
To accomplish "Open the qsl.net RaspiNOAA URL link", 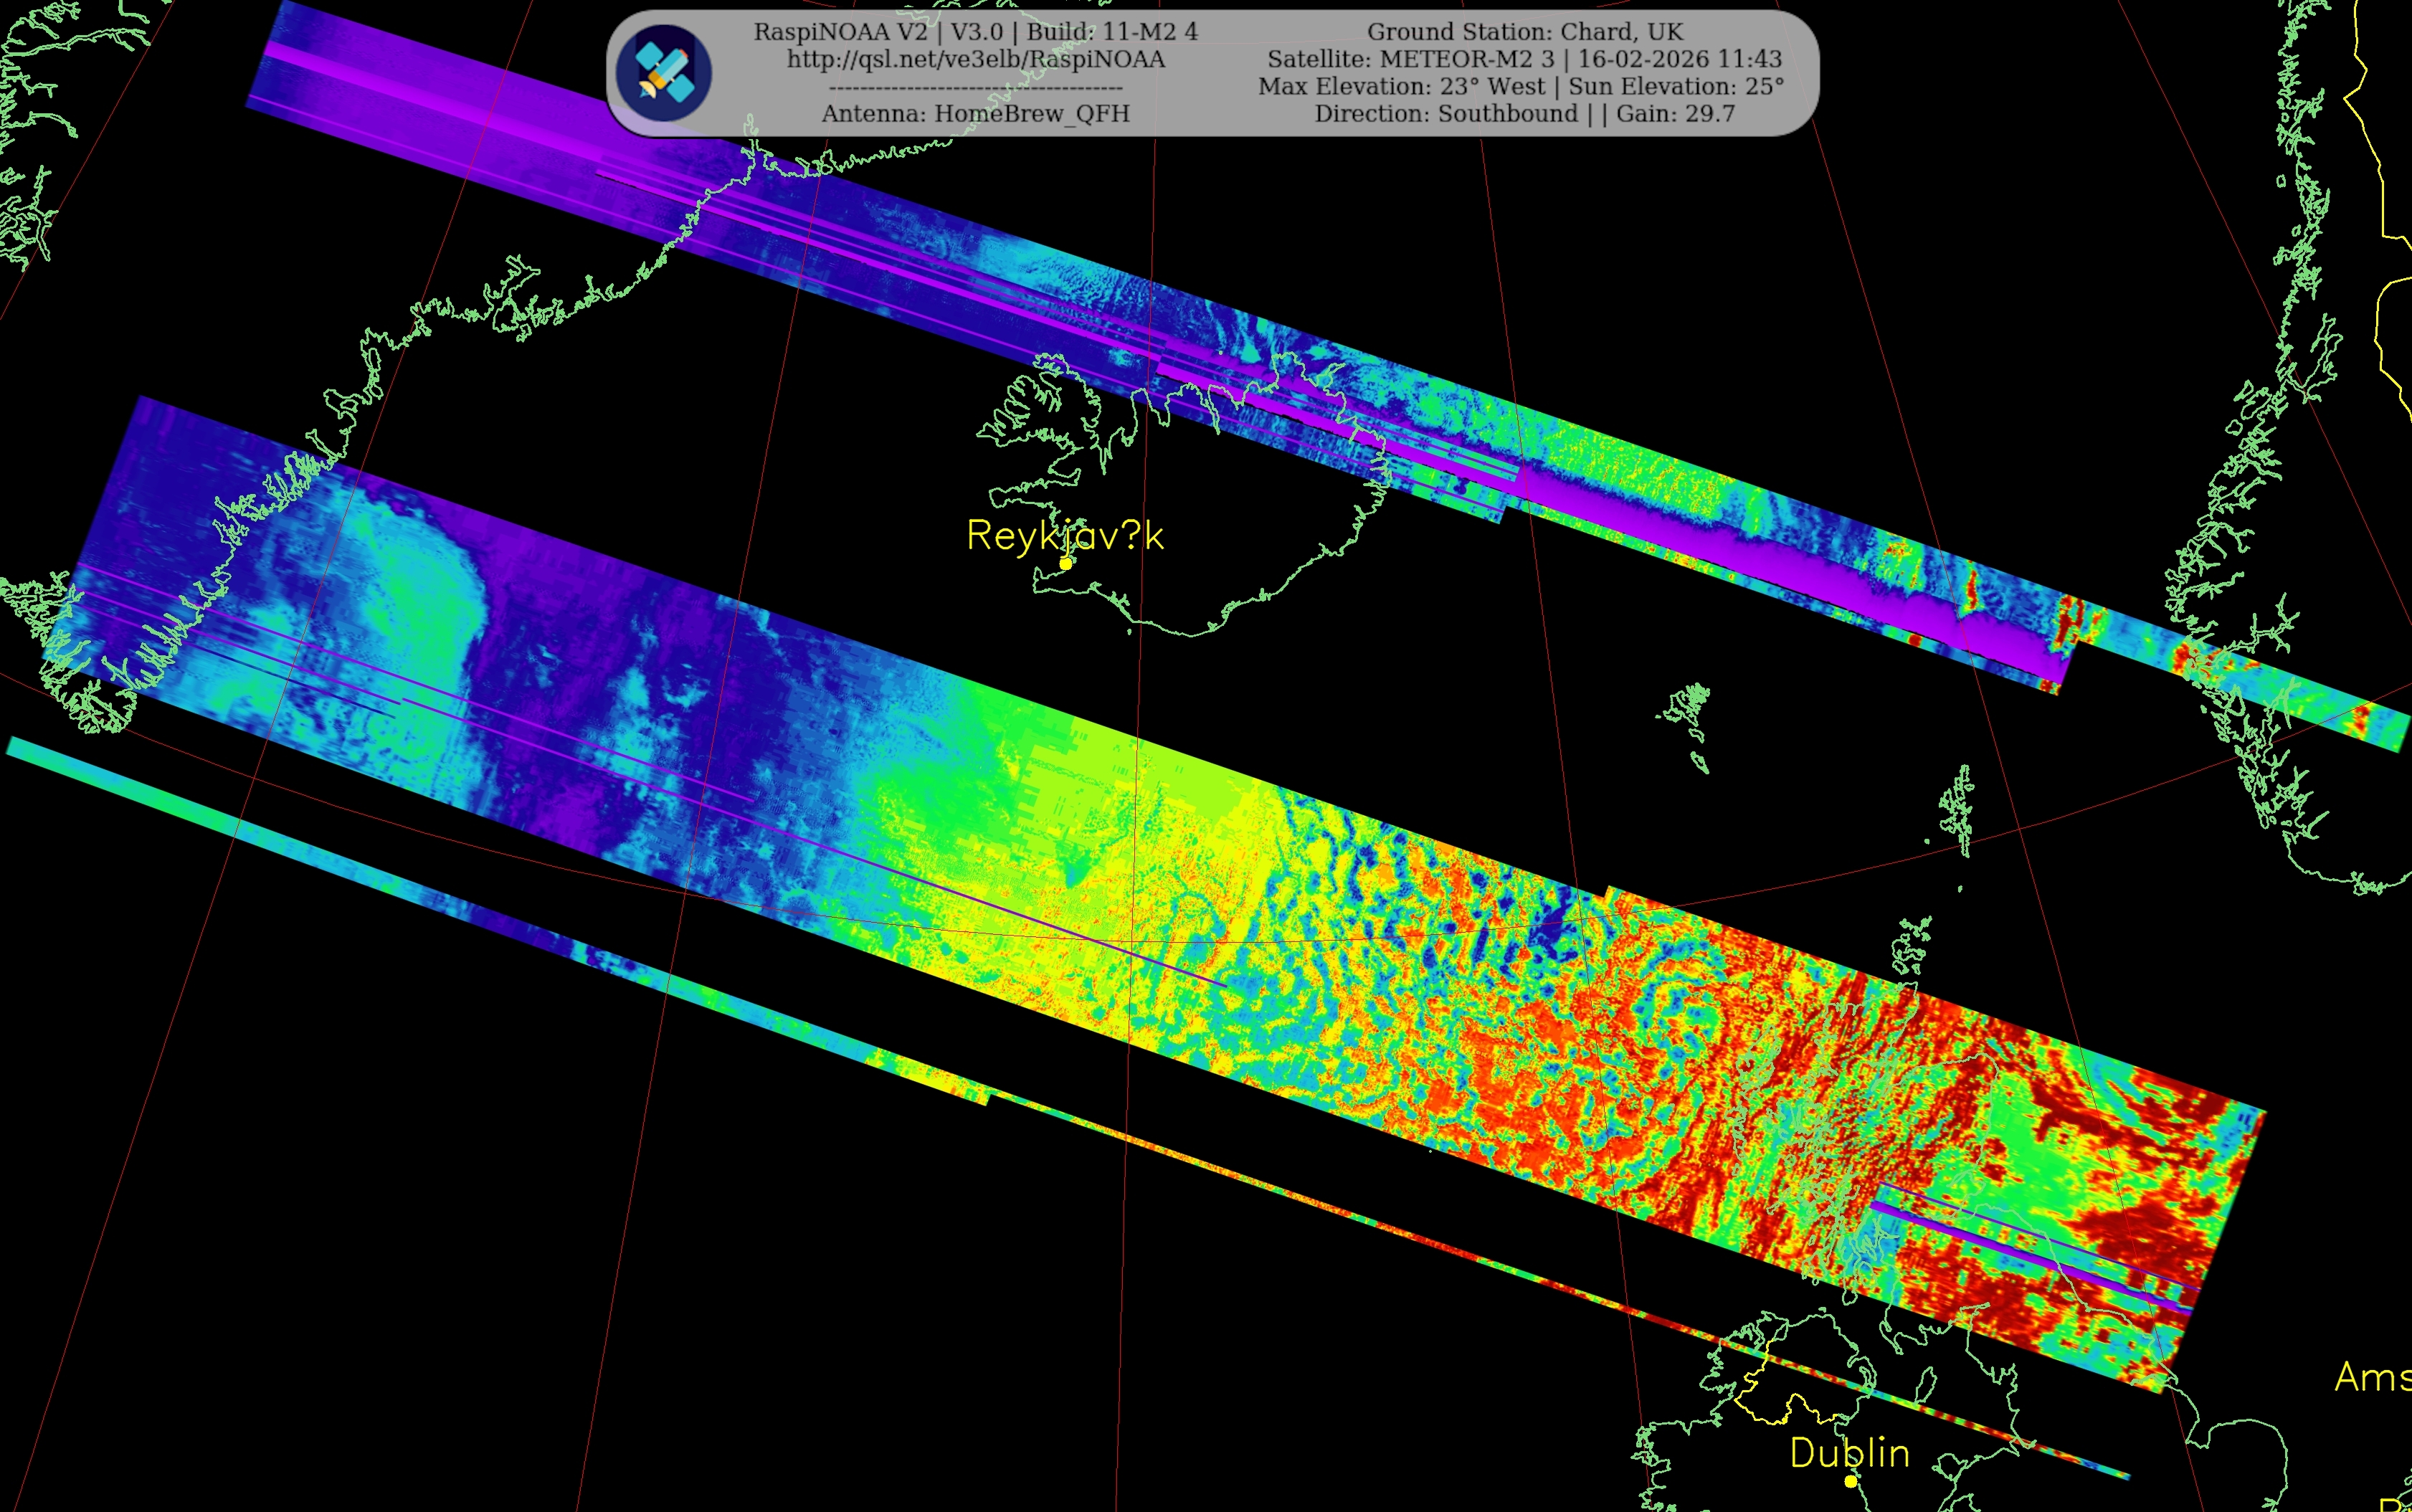I will click(975, 59).
